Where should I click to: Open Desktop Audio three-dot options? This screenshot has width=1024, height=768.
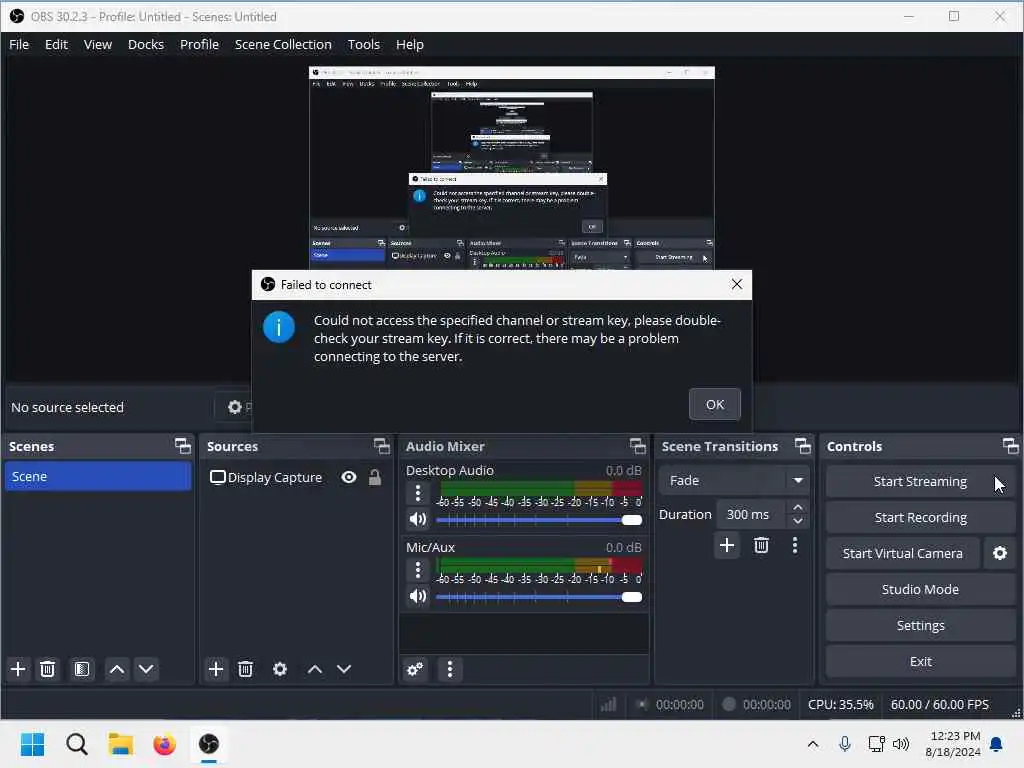click(x=418, y=493)
